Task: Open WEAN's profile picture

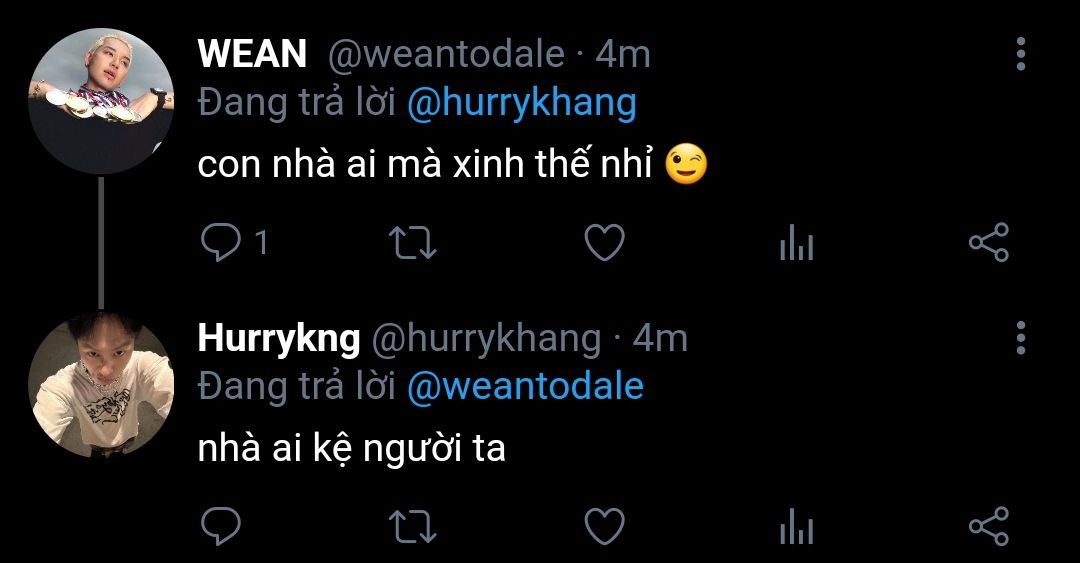Action: click(x=101, y=101)
